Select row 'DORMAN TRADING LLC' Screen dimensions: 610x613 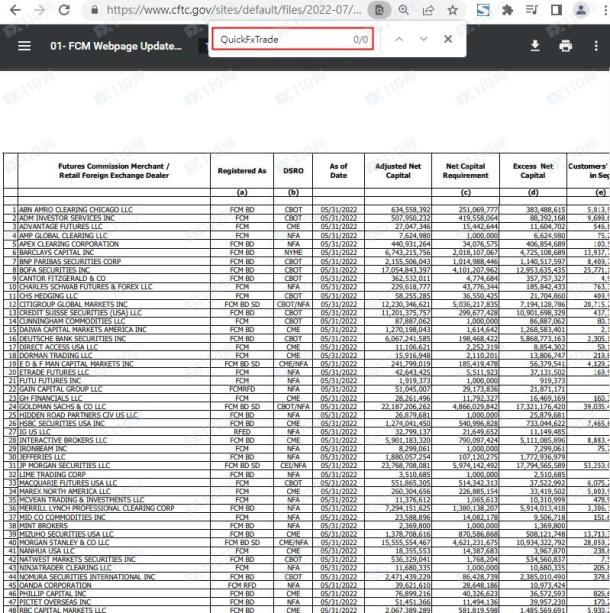(x=307, y=355)
